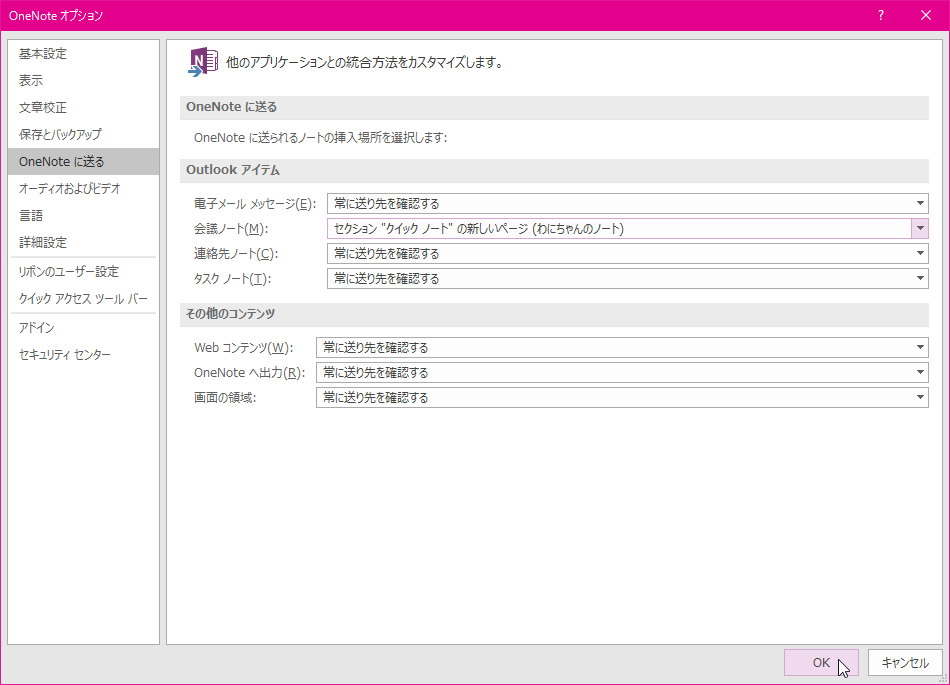Click the OneNote send-to icon in the header
Image resolution: width=950 pixels, height=685 pixels.
tap(203, 62)
